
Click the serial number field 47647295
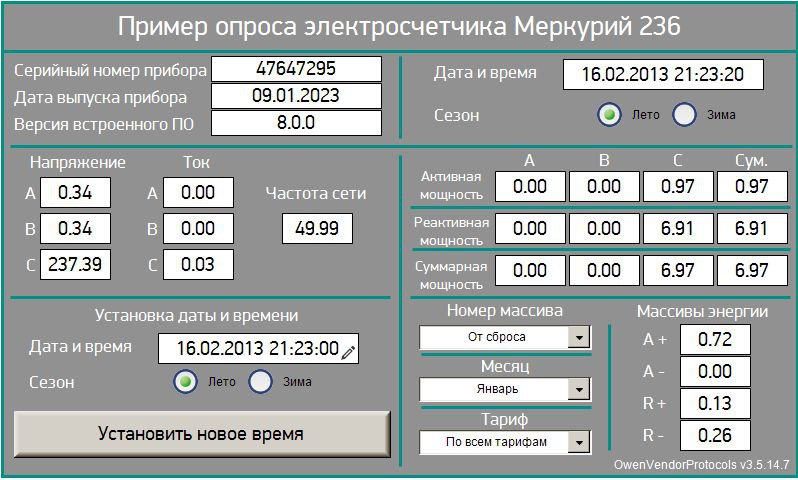(x=296, y=69)
